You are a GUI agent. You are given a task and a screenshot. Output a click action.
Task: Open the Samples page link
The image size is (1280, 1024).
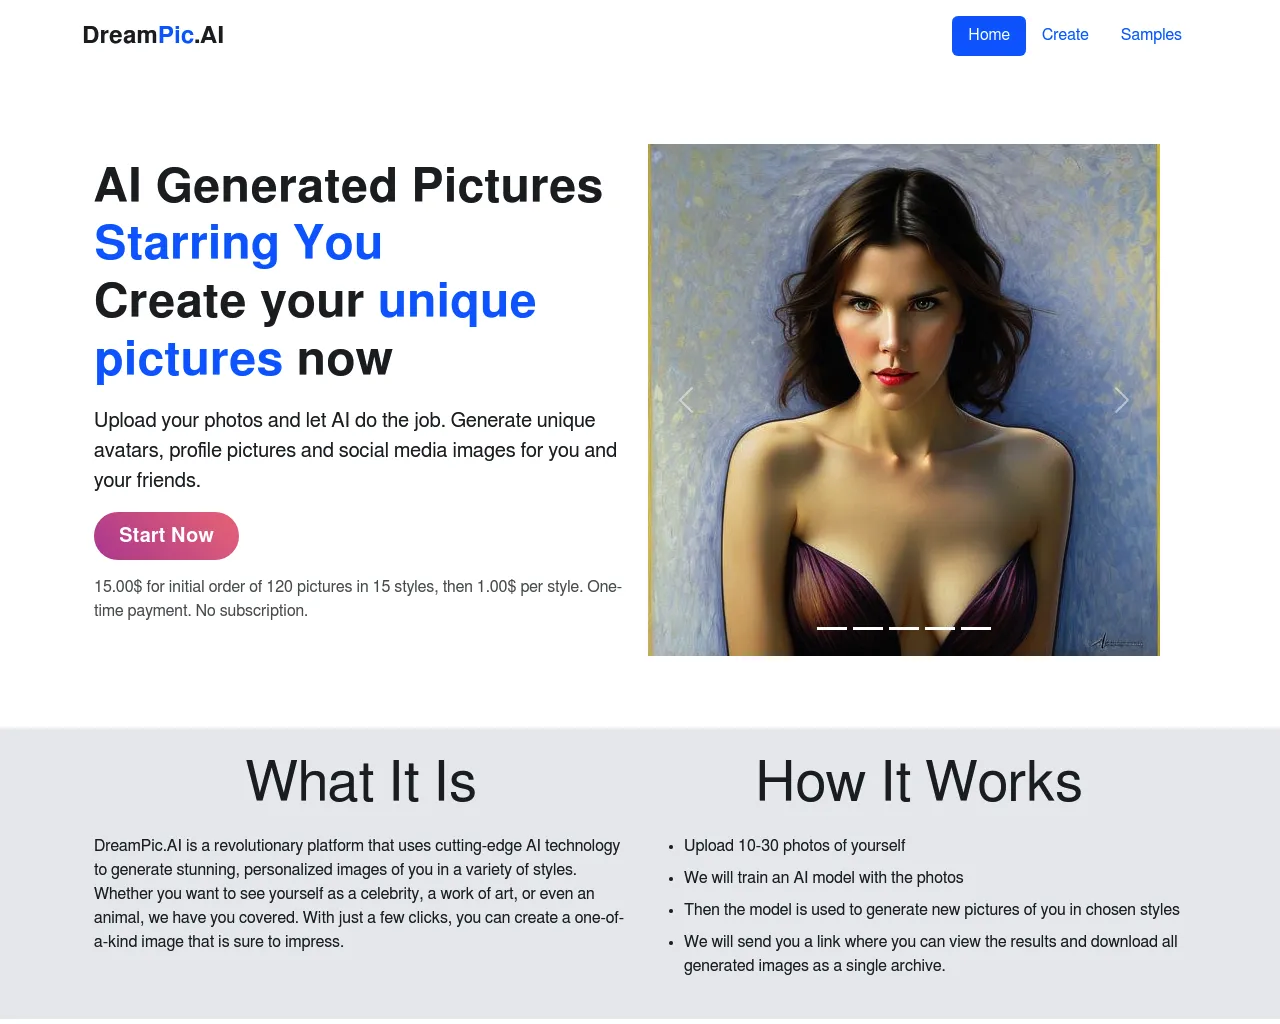(x=1151, y=35)
